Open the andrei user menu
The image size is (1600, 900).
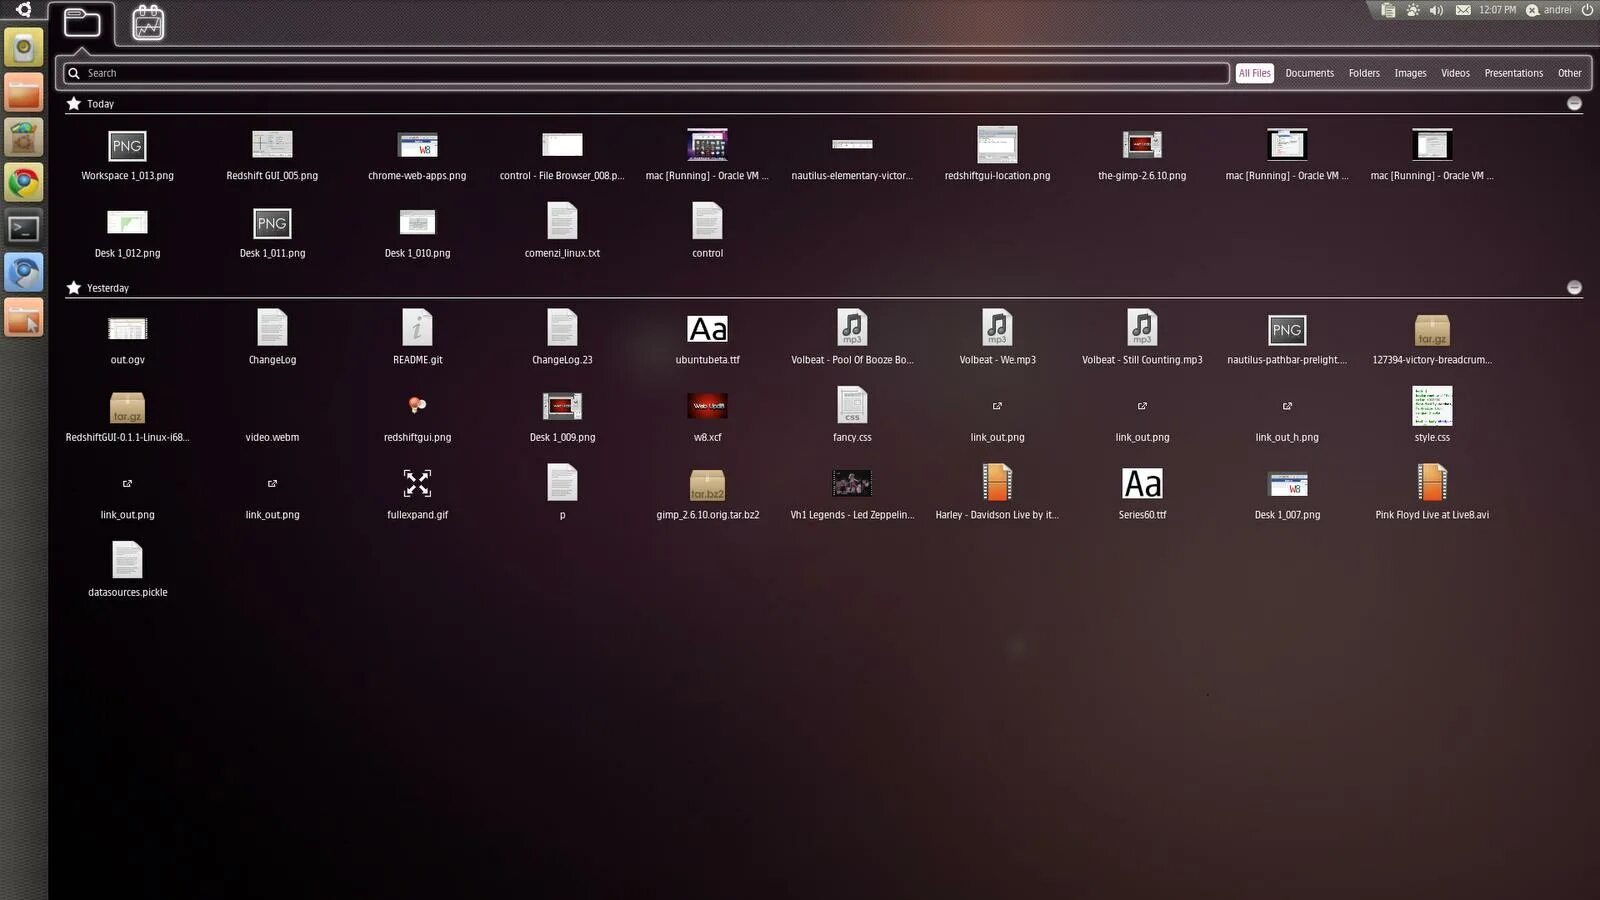[1548, 10]
